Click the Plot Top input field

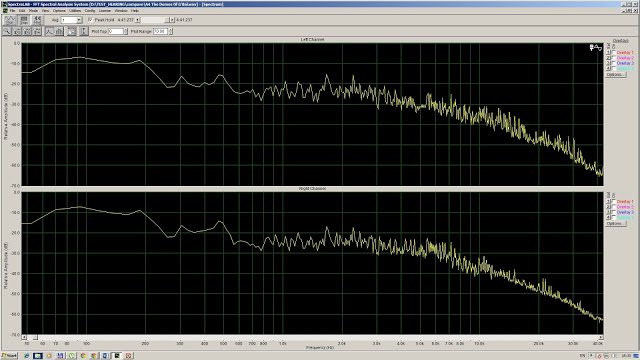(116, 31)
